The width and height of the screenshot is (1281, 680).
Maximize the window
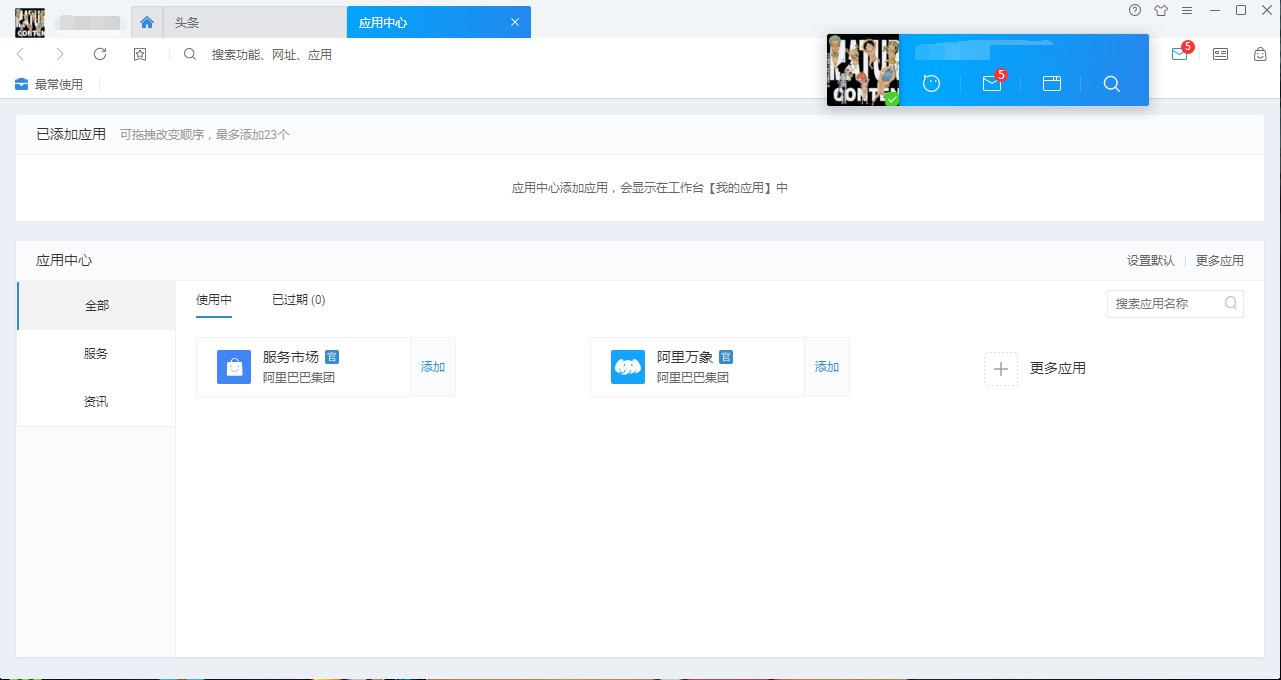point(1241,10)
